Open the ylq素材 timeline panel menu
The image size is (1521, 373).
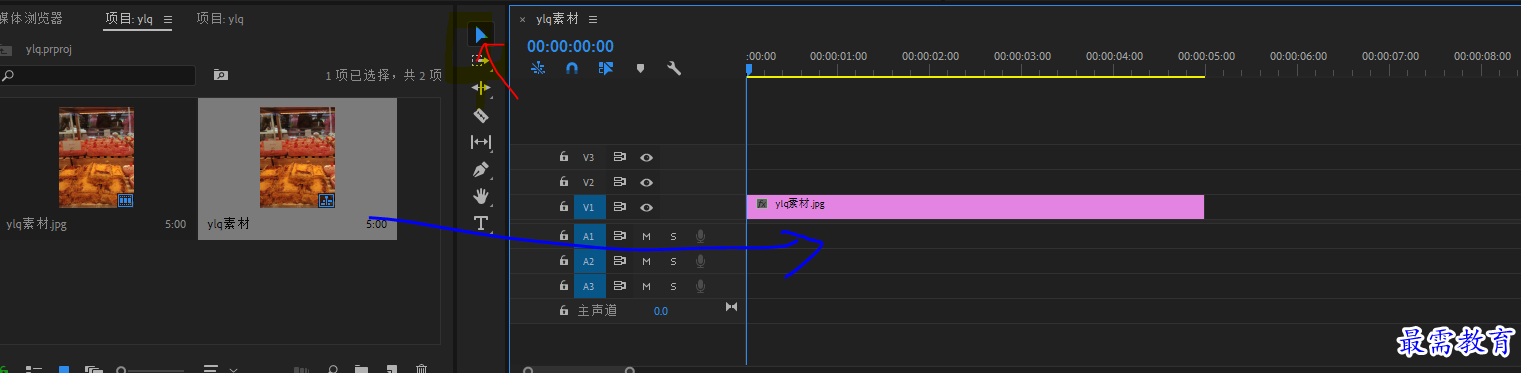tap(593, 19)
